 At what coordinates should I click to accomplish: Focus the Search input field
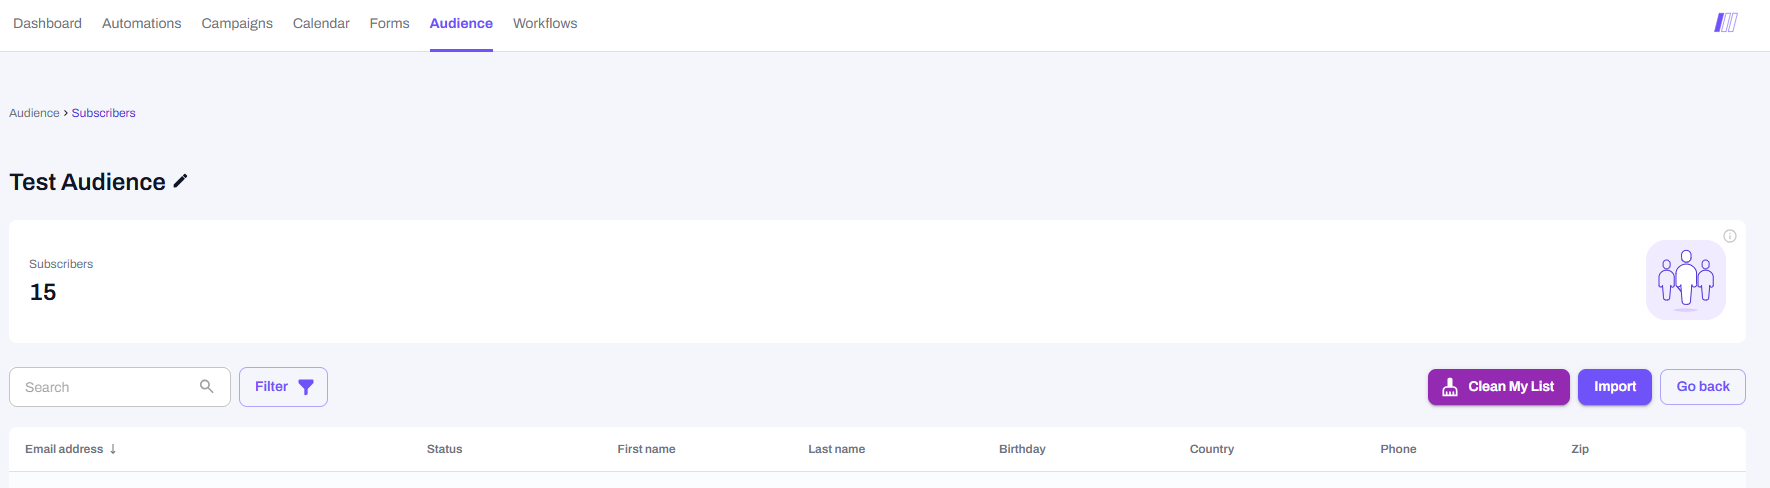(105, 387)
